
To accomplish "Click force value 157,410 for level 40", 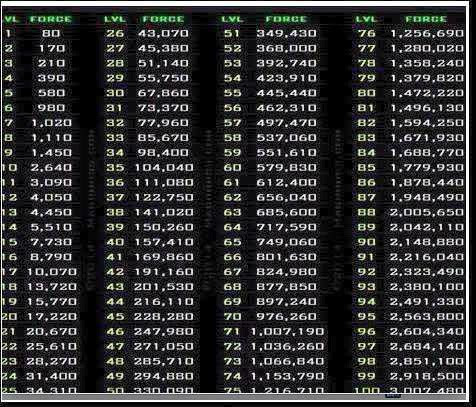I will pyautogui.click(x=164, y=242).
